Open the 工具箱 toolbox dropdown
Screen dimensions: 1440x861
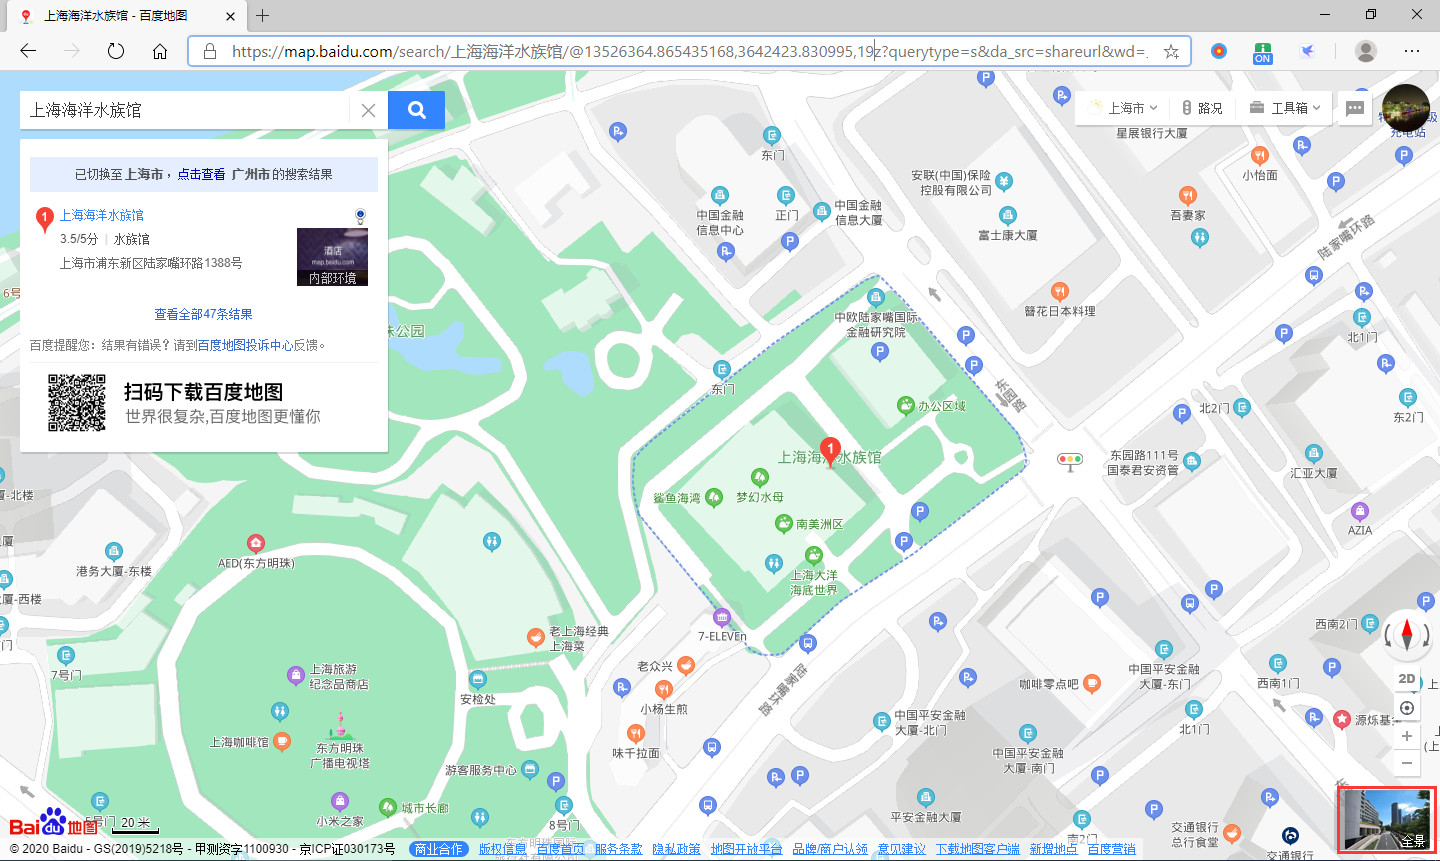(x=1286, y=108)
